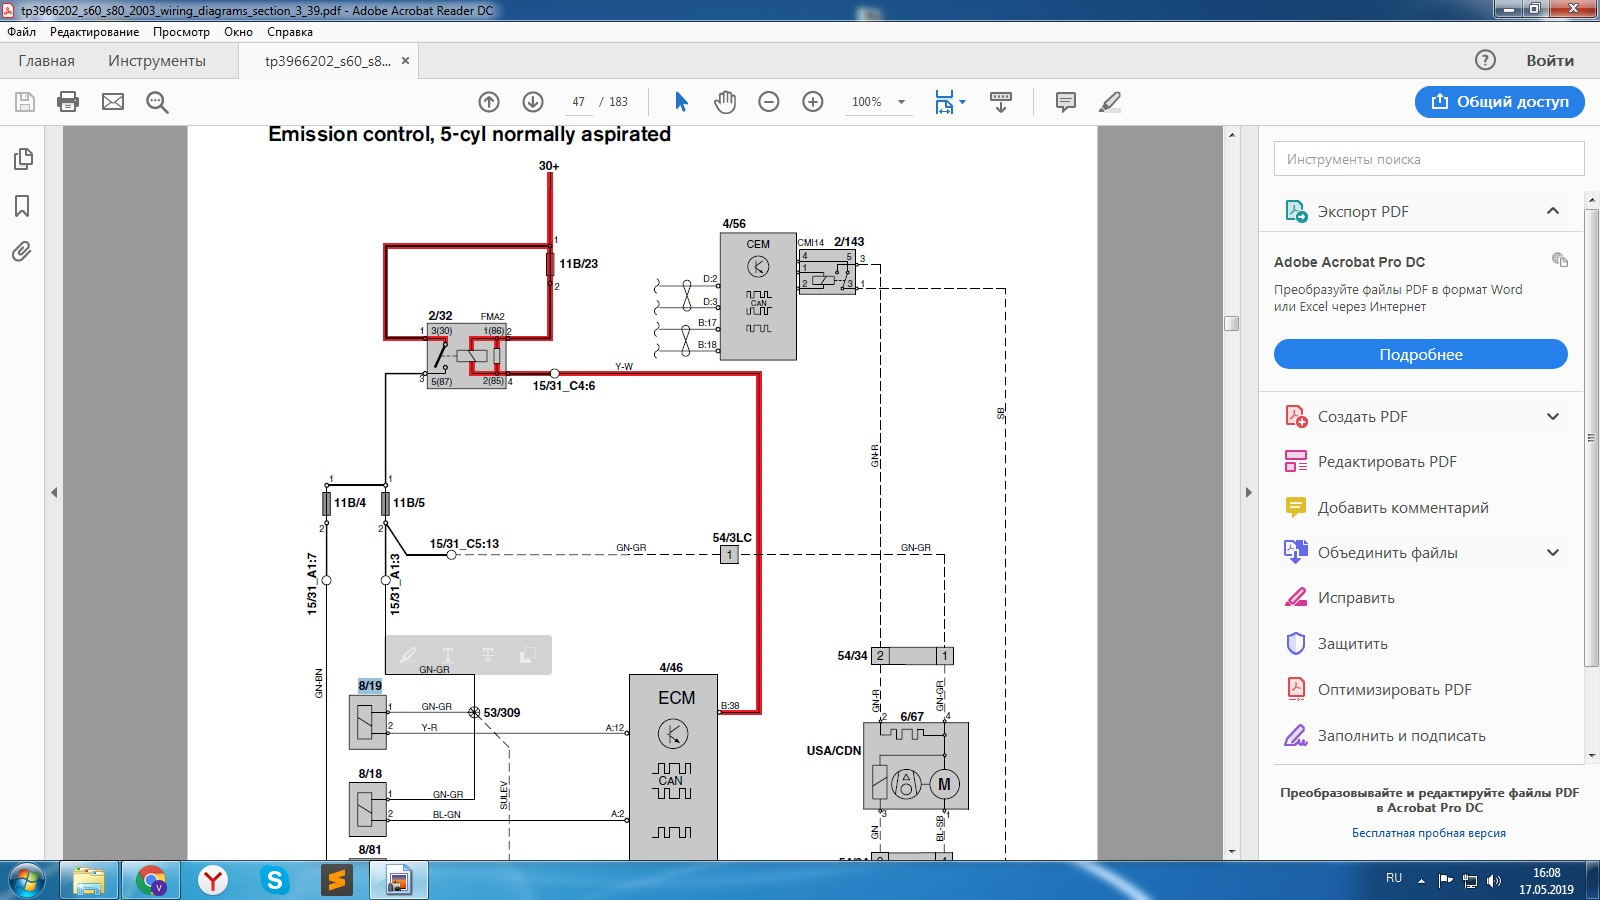
Task: Open bookmarks panel icon
Action: (22, 206)
